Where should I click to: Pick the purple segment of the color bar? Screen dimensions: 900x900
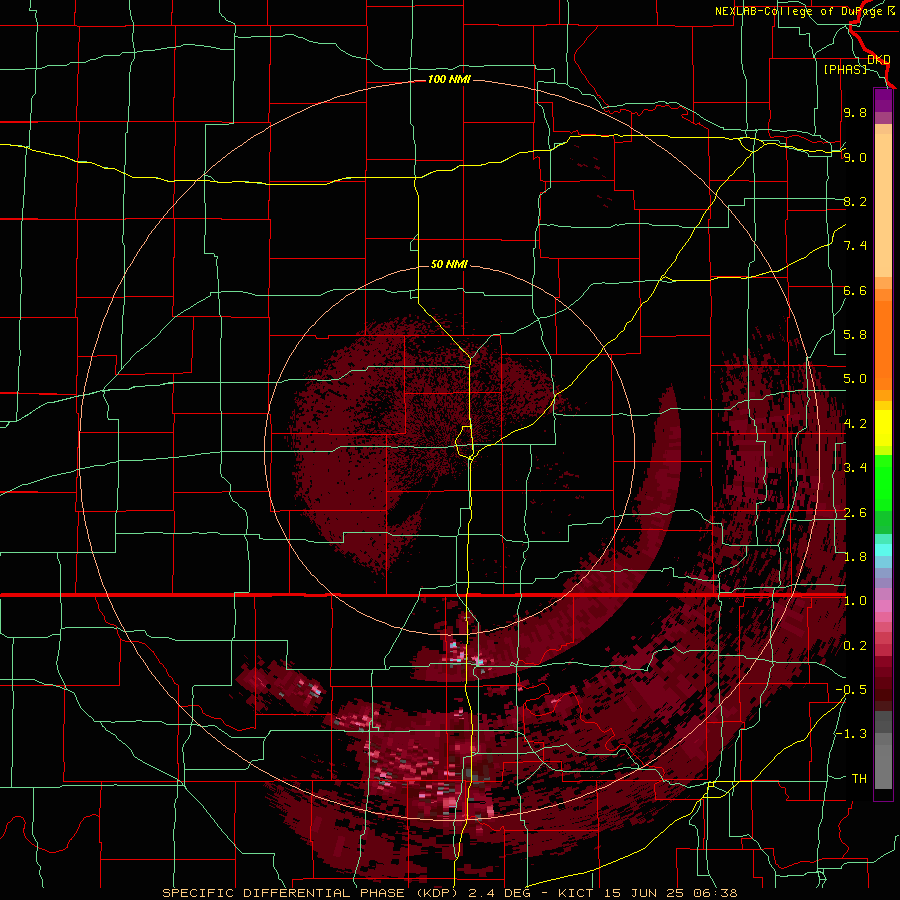tap(883, 100)
